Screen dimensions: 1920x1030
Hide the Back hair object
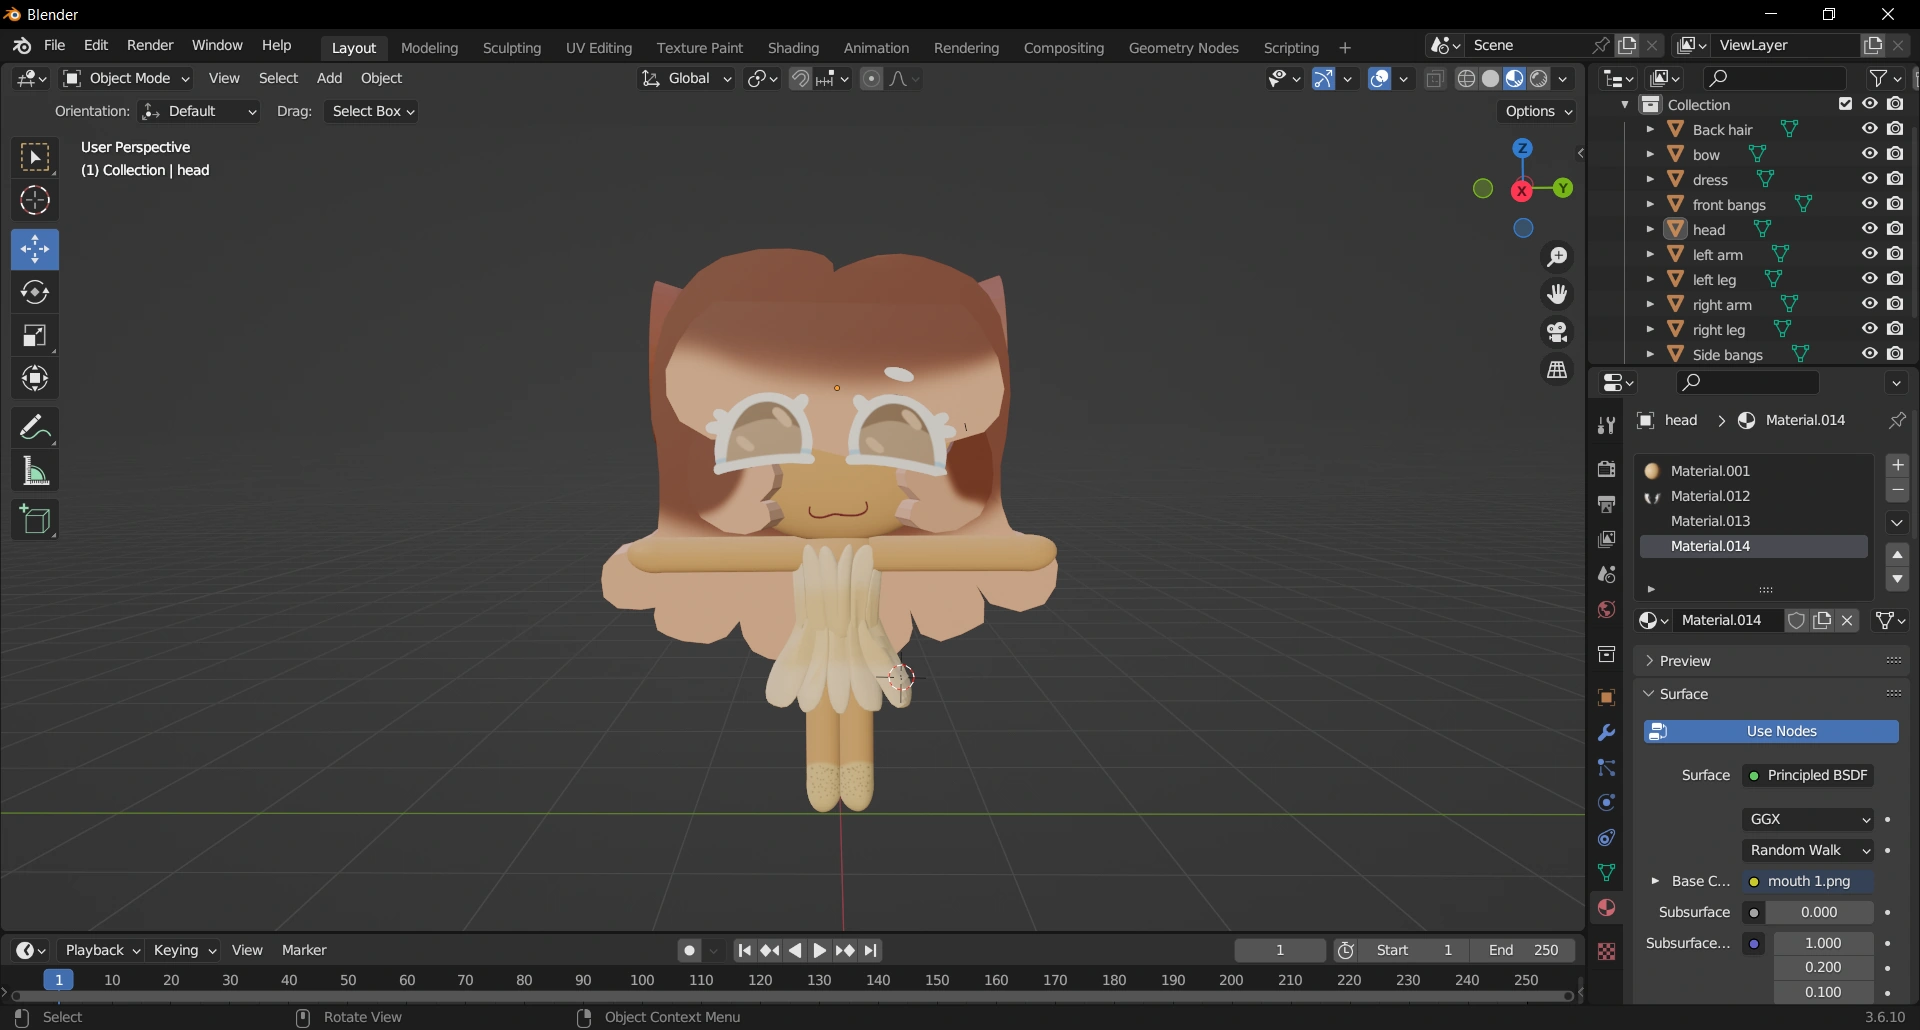pyautogui.click(x=1869, y=129)
